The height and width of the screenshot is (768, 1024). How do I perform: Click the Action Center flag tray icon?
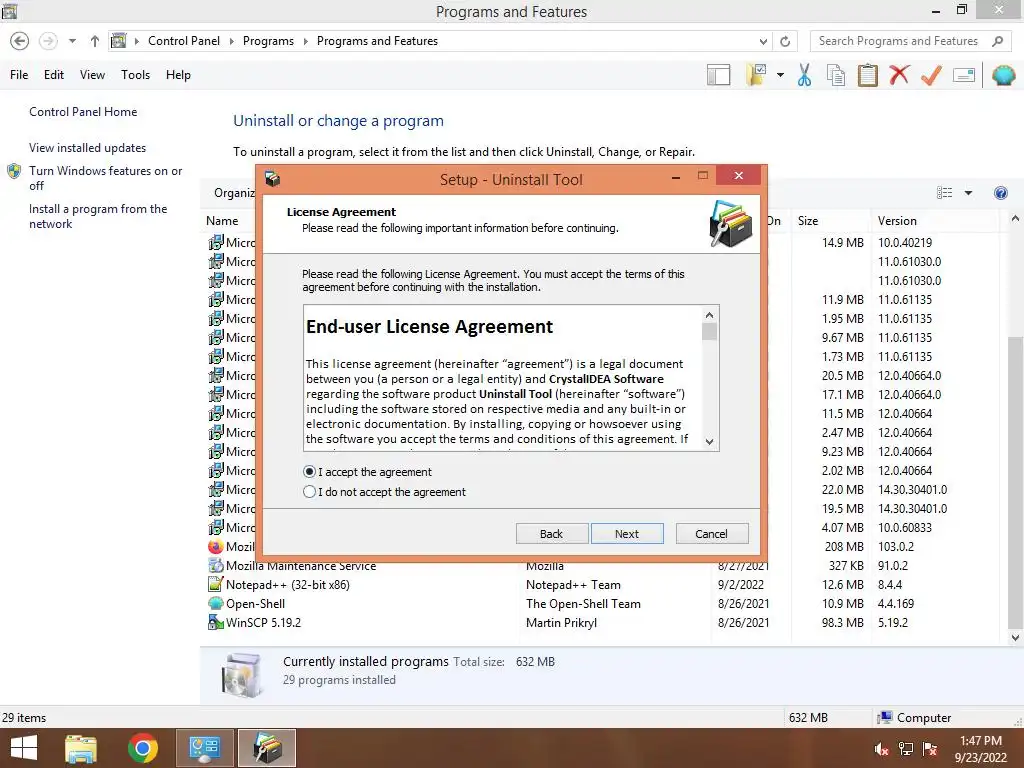pos(930,749)
